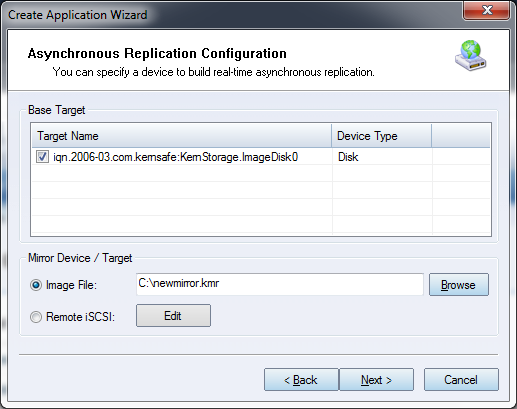Cancel the wizard
This screenshot has width=517, height=409.
(x=461, y=380)
